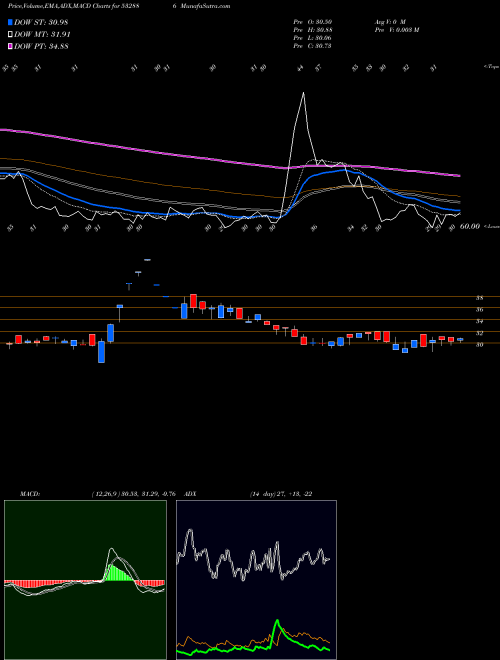
Task: Click the 'Pre V: 0.003 M' volume text
Action: [x=396, y=30]
